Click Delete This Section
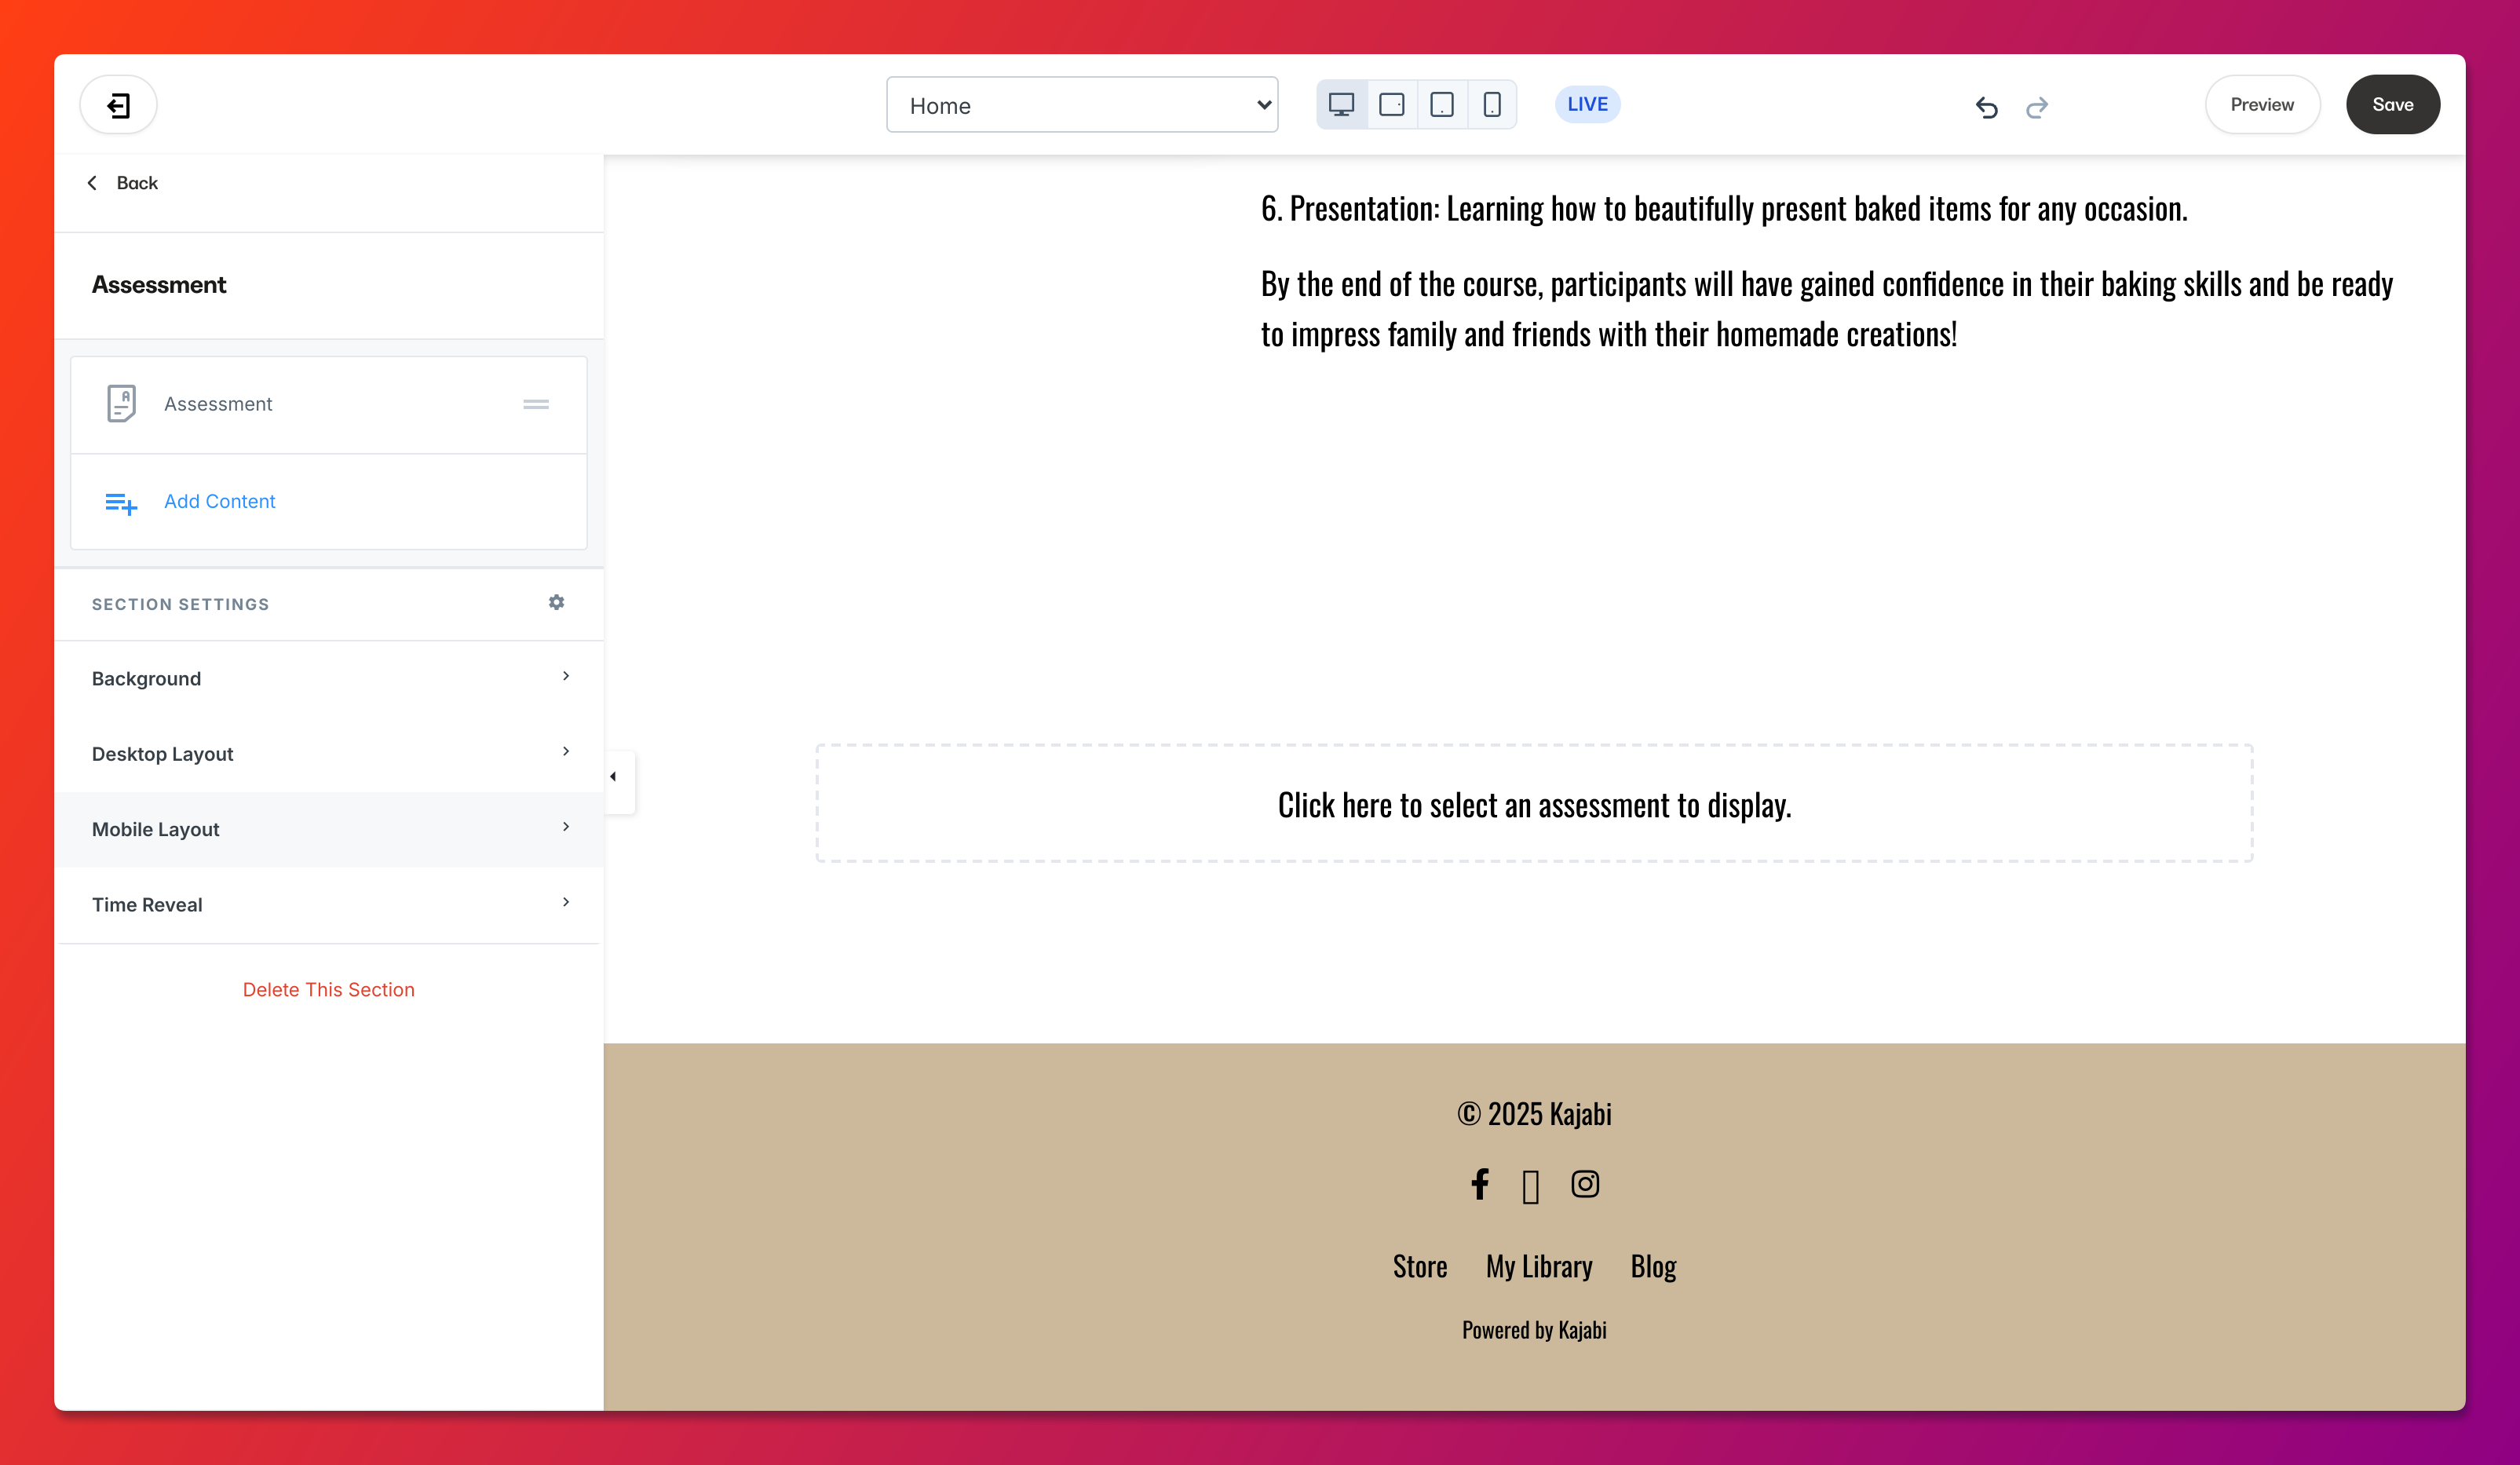This screenshot has height=1465, width=2520. click(328, 989)
